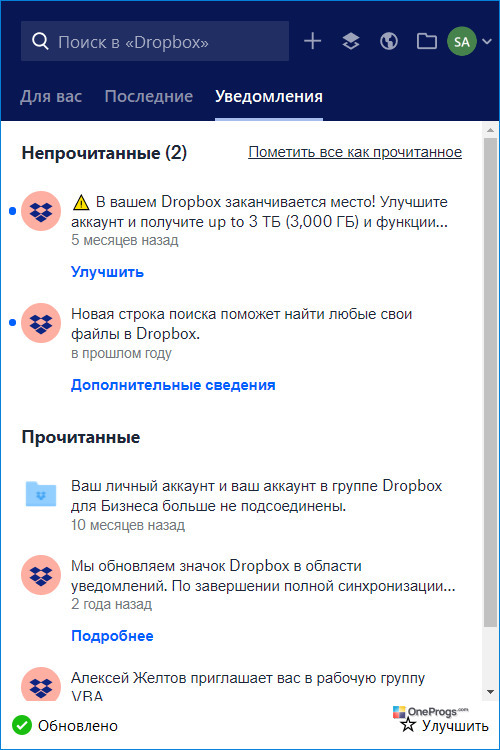Open Дополнительные сведения link
Viewport: 500px width, 750px height.
tap(173, 385)
